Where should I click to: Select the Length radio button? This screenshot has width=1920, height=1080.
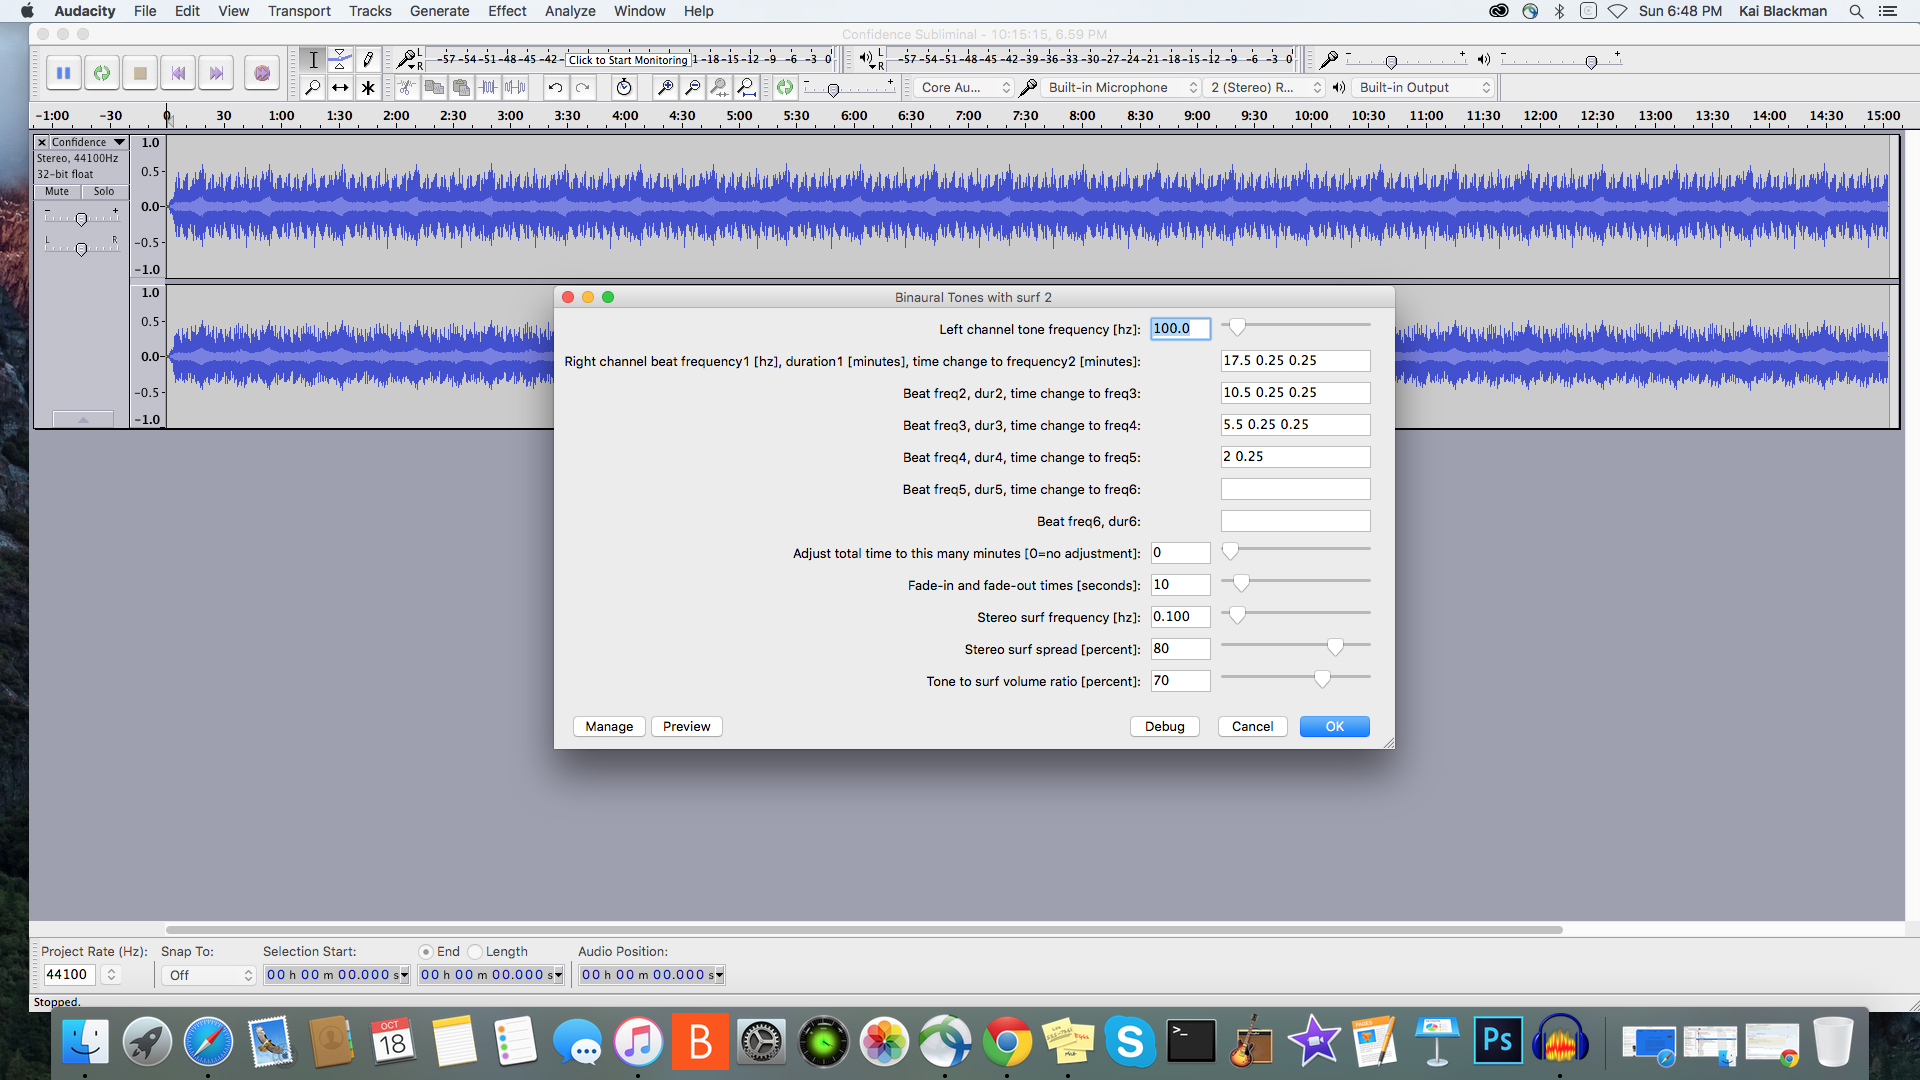[475, 952]
